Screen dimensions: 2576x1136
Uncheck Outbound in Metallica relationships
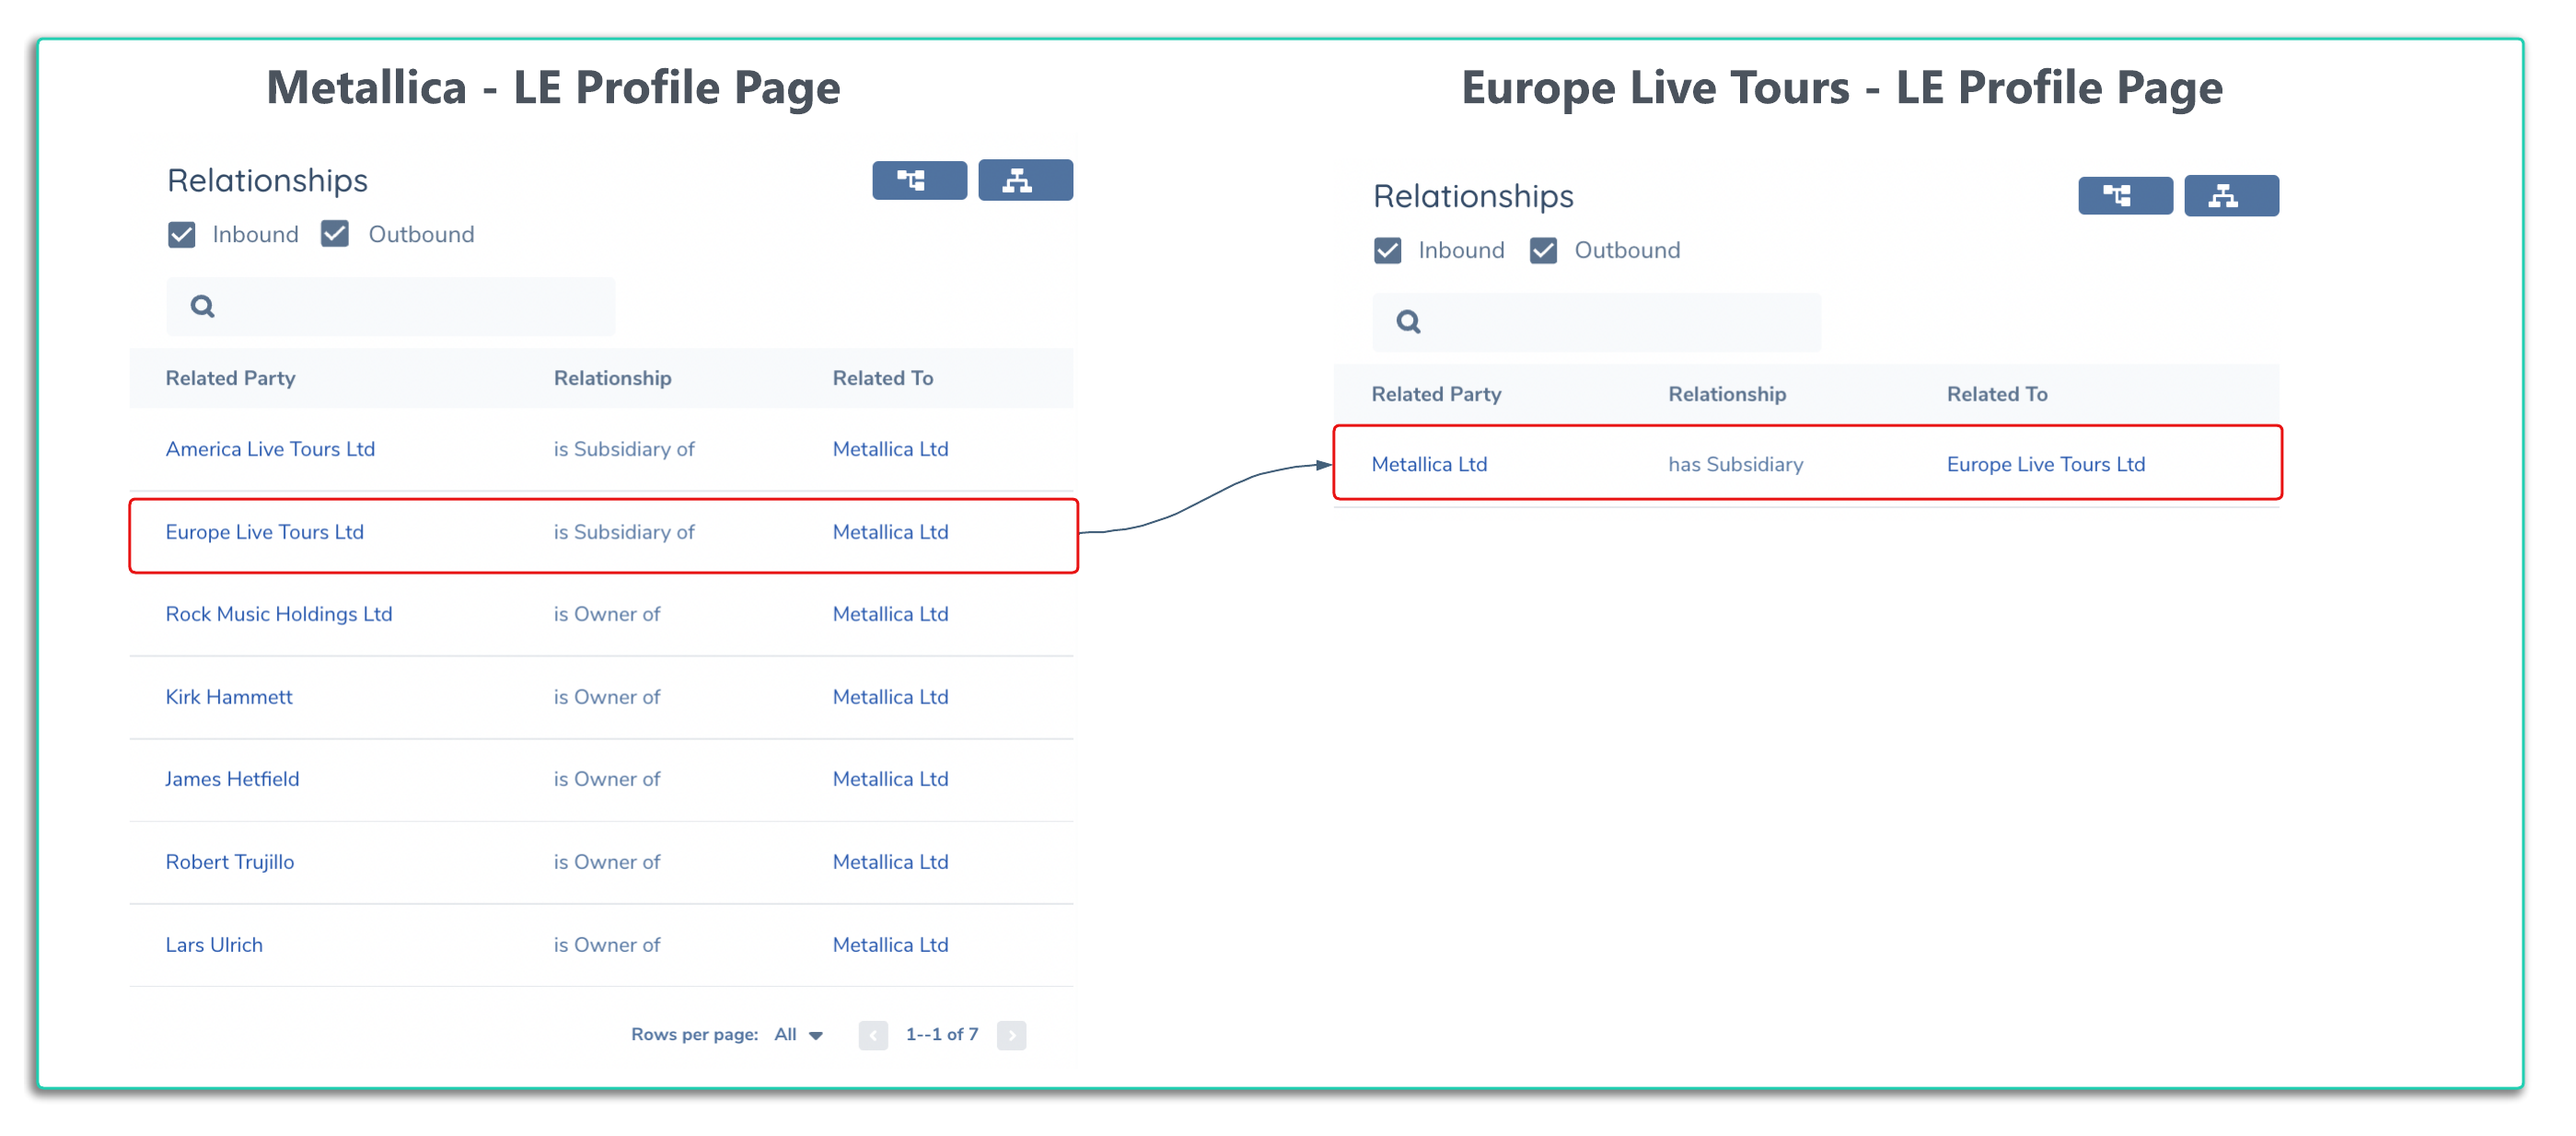[335, 235]
